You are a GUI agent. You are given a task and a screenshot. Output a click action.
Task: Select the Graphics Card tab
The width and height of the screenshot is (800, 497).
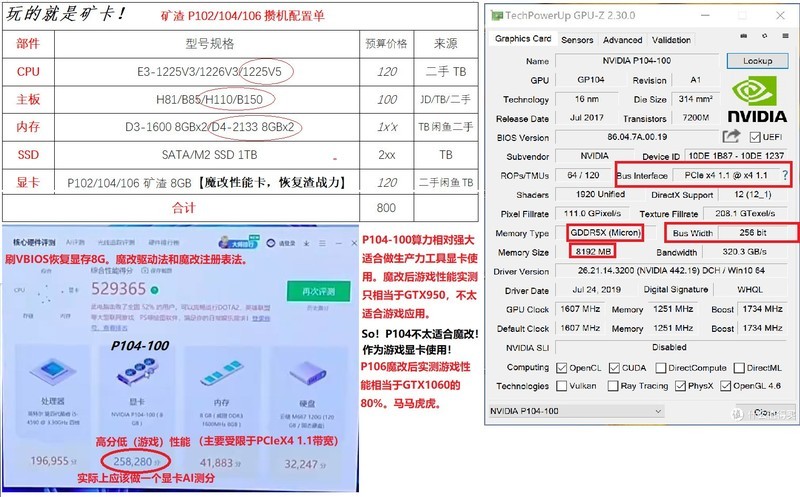pyautogui.click(x=523, y=39)
